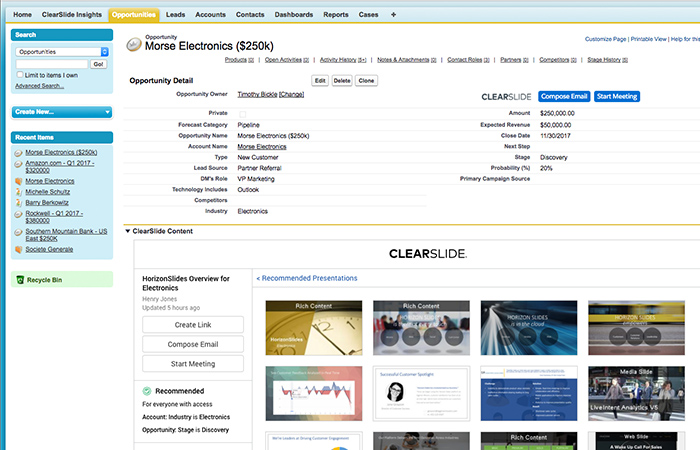Go to the Home tab
This screenshot has width=700, height=450.
coord(22,15)
